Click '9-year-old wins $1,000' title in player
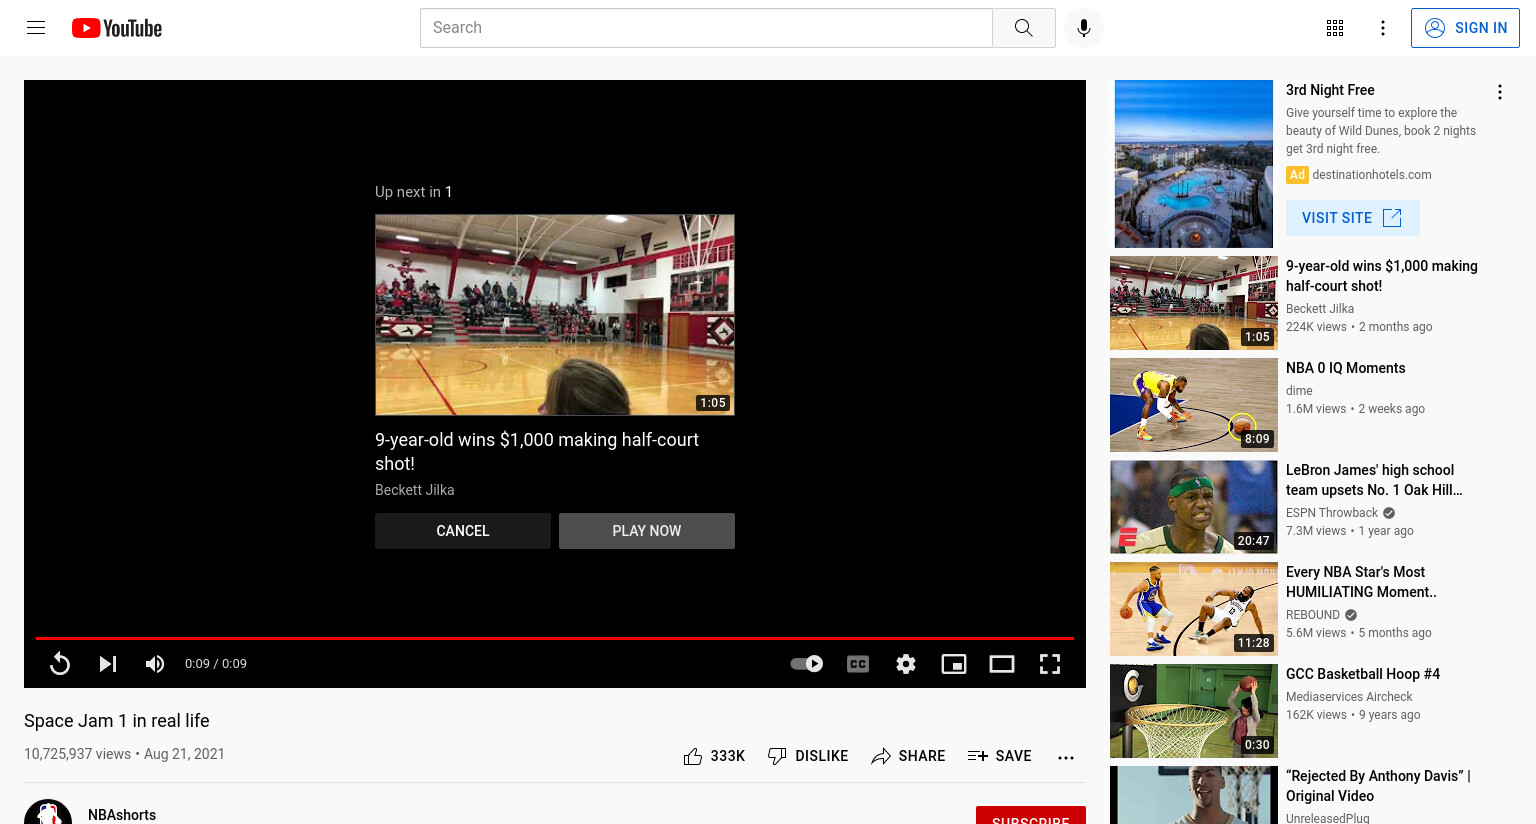 [x=537, y=452]
